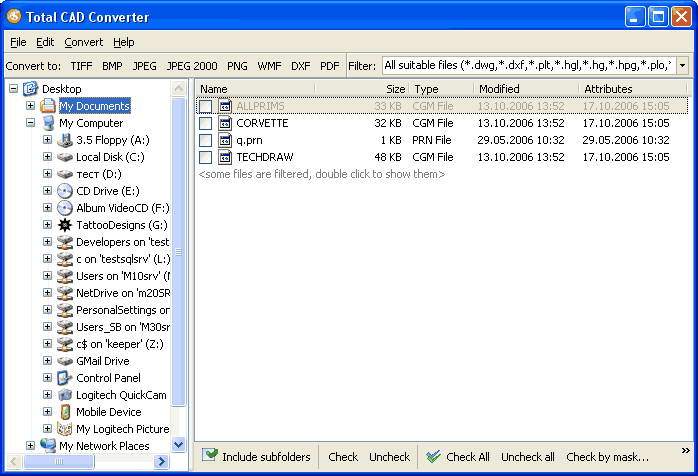Convert to WMF format
Image resolution: width=698 pixels, height=476 pixels.
[x=269, y=66]
